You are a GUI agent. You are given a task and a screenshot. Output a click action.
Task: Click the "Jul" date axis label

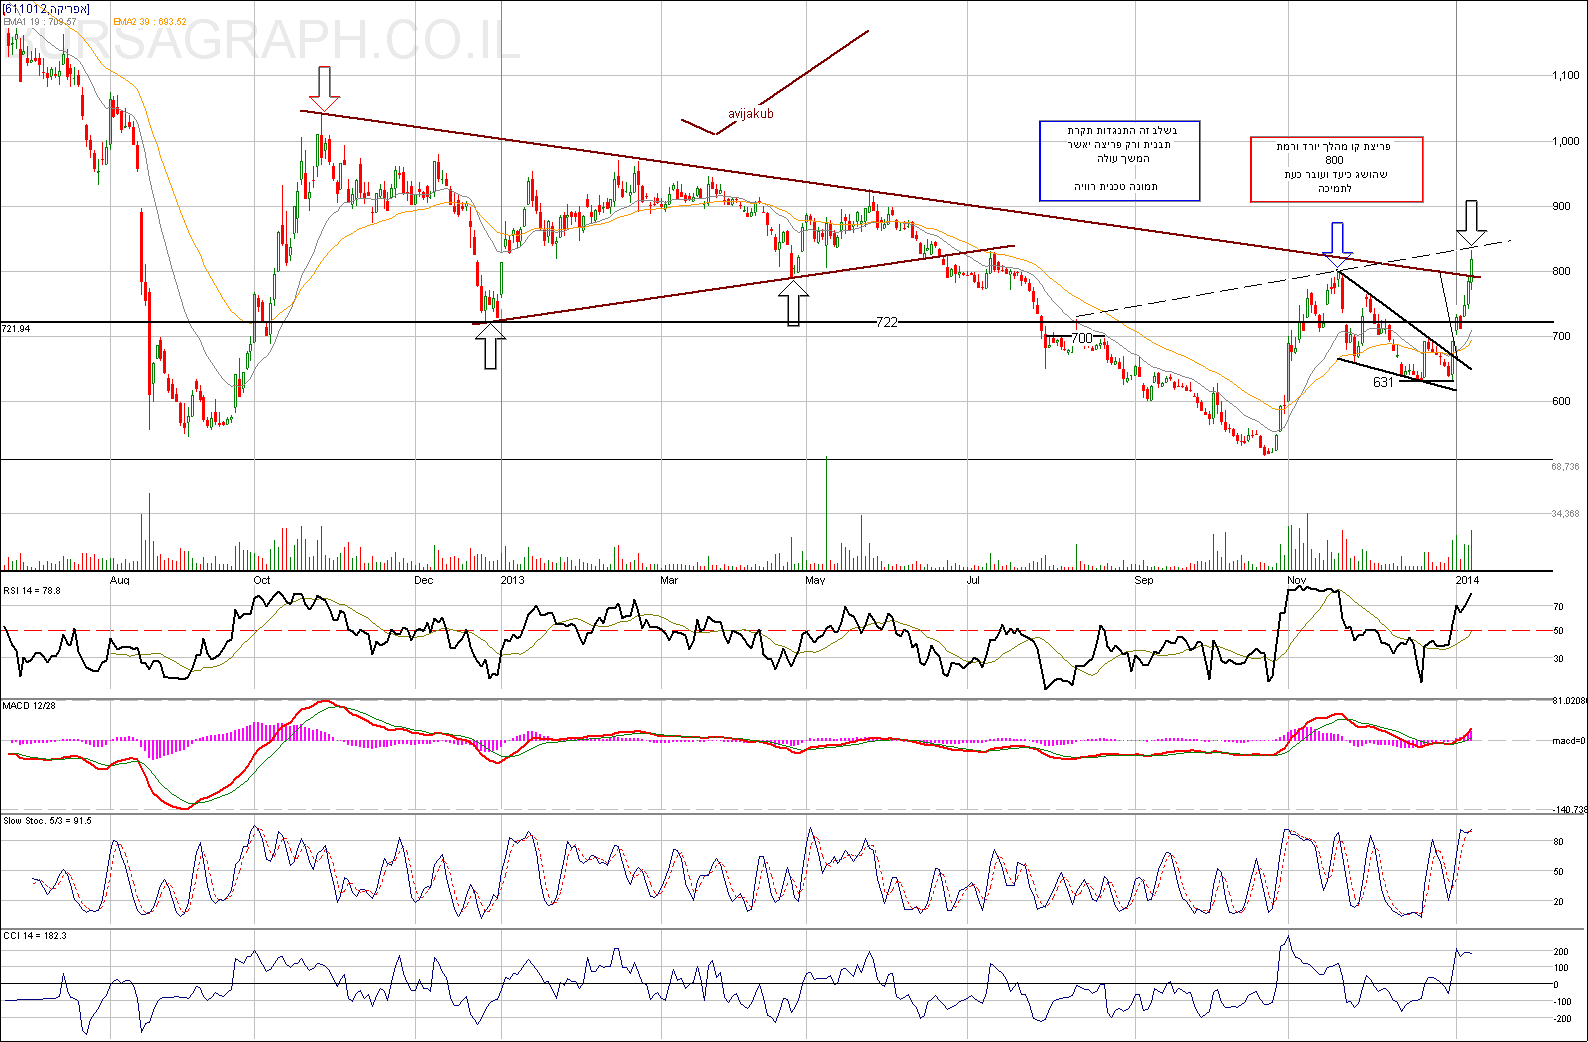(973, 580)
